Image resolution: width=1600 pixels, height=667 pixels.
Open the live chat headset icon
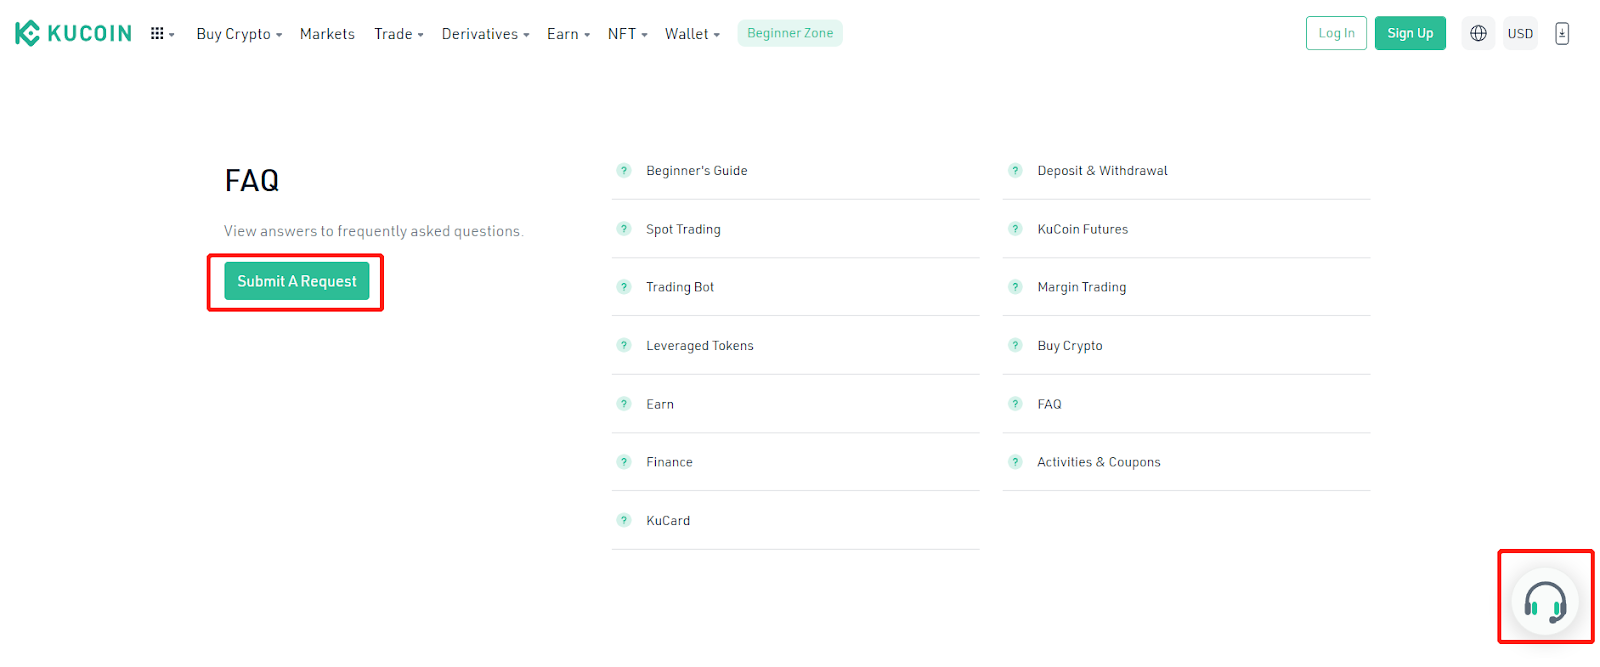coord(1545,602)
